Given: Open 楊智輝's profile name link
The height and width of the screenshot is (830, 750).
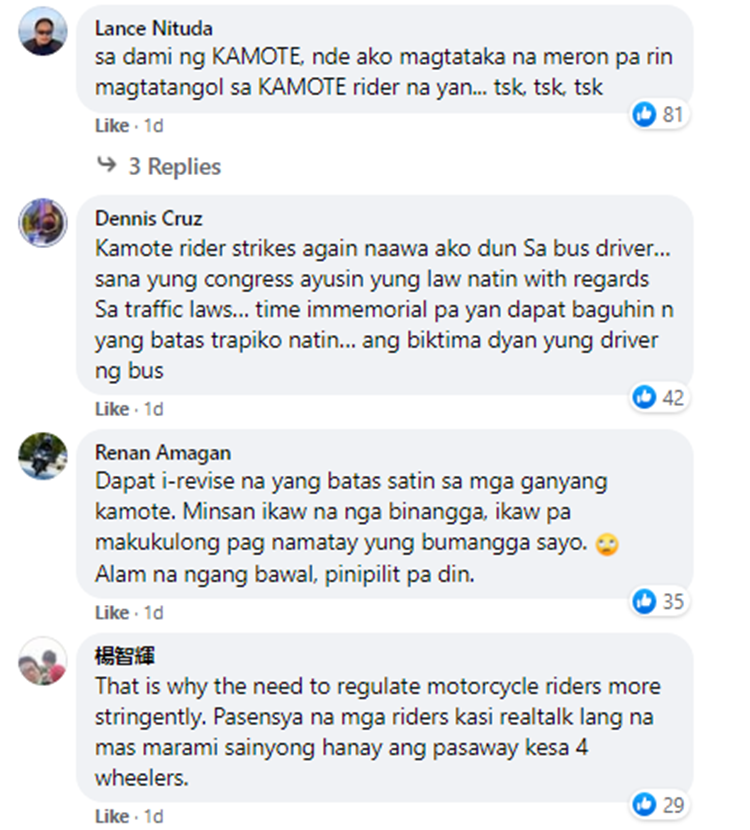Looking at the screenshot, I should (125, 656).
